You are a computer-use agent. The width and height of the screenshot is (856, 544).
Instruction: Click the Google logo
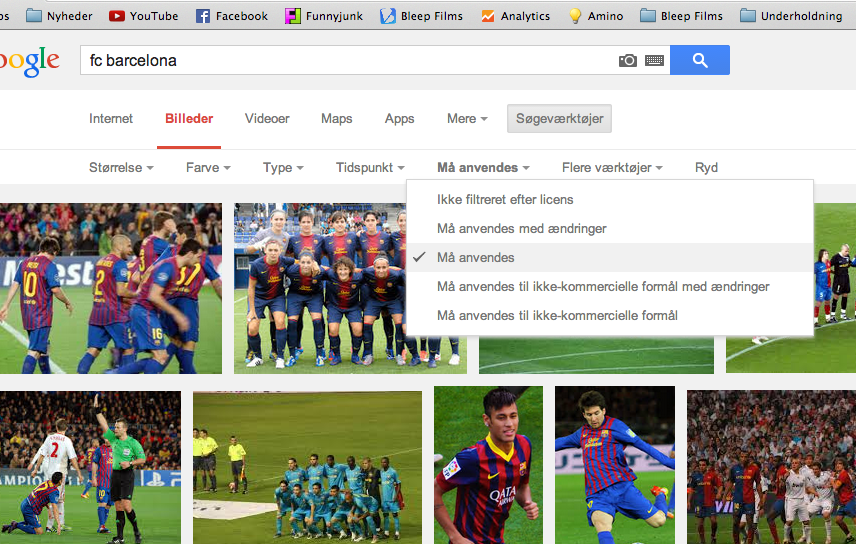coord(30,61)
